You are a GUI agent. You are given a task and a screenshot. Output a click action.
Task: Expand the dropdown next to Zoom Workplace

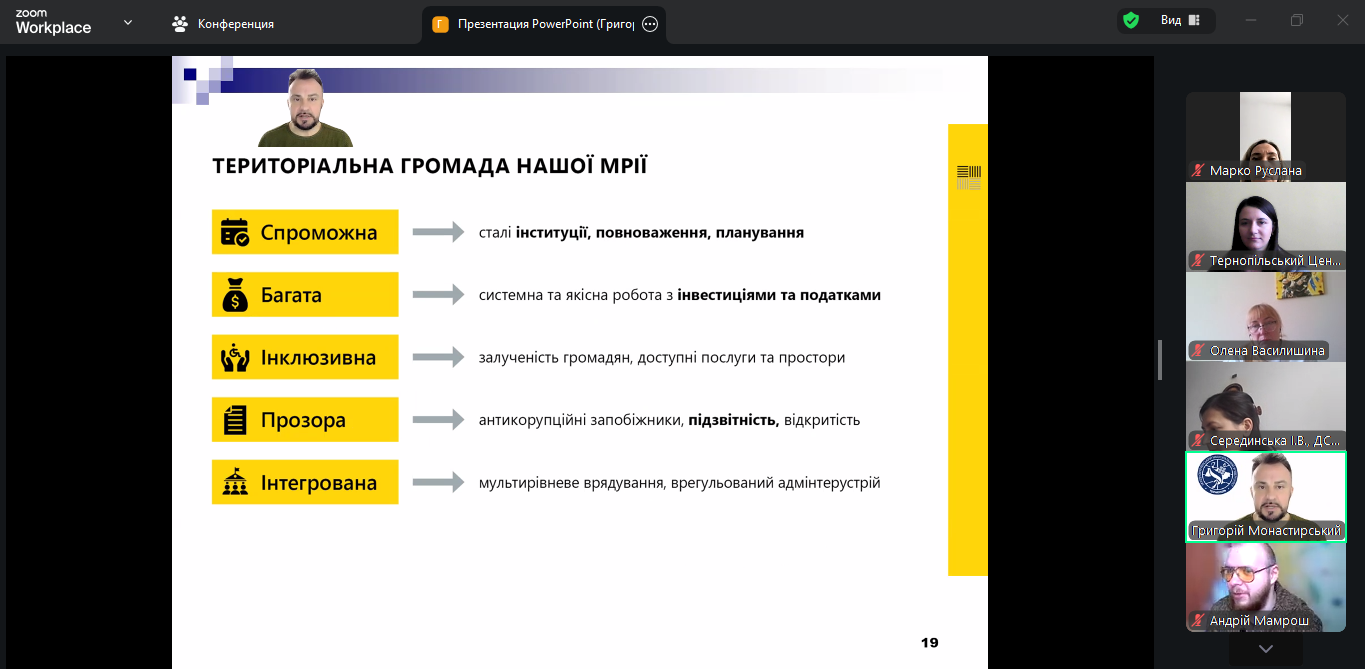click(128, 23)
